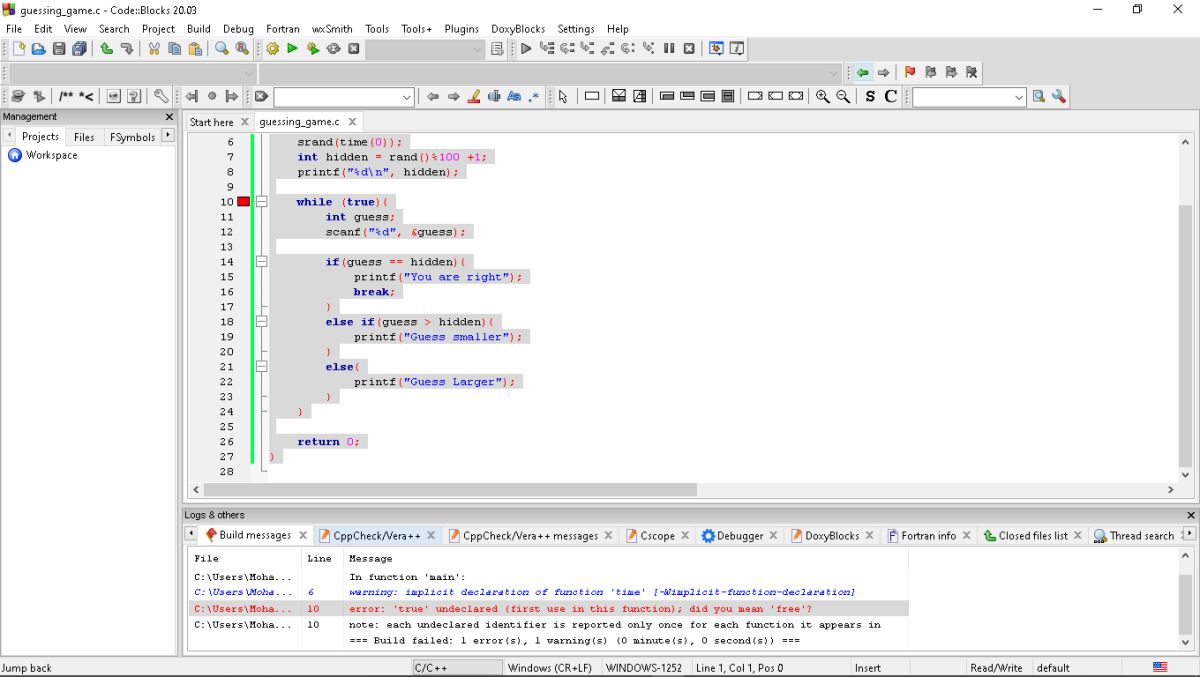This screenshot has width=1200, height=677.
Task: Open the build target dropdown
Action: coord(477,49)
